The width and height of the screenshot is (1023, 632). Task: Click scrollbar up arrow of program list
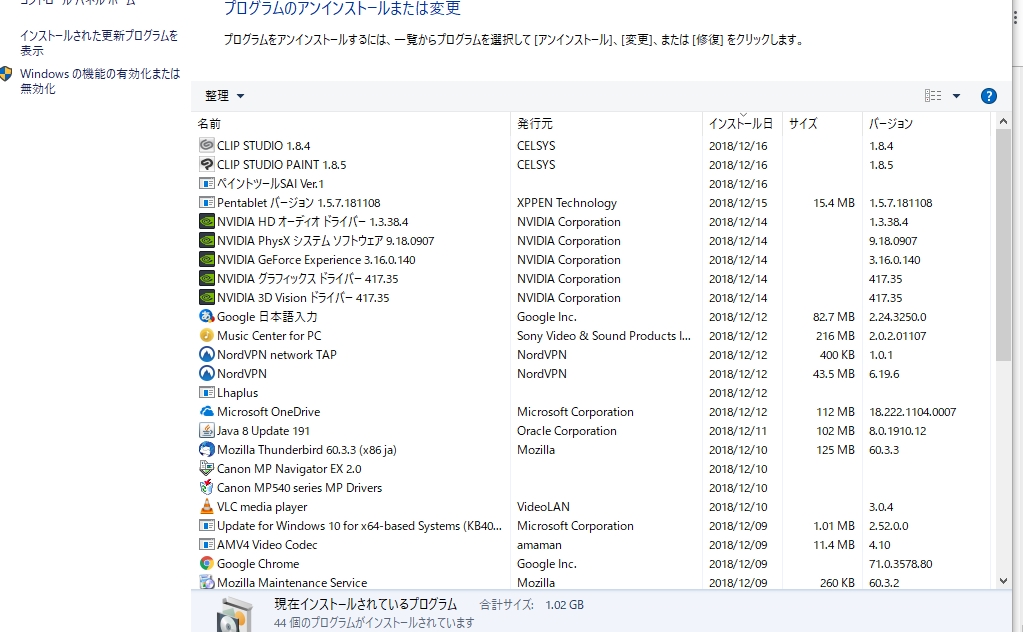(x=1003, y=121)
